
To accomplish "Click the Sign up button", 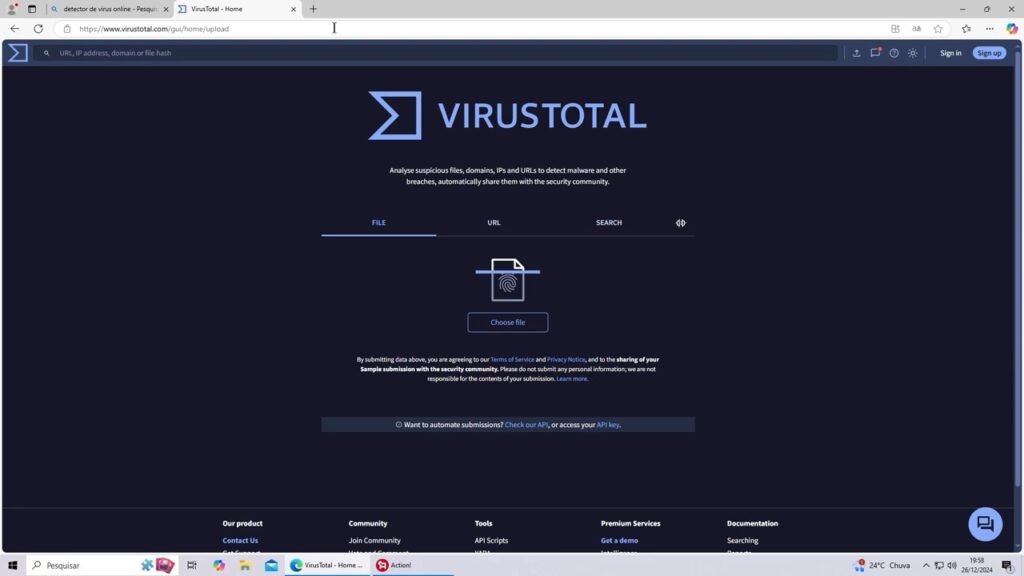I will pyautogui.click(x=989, y=53).
